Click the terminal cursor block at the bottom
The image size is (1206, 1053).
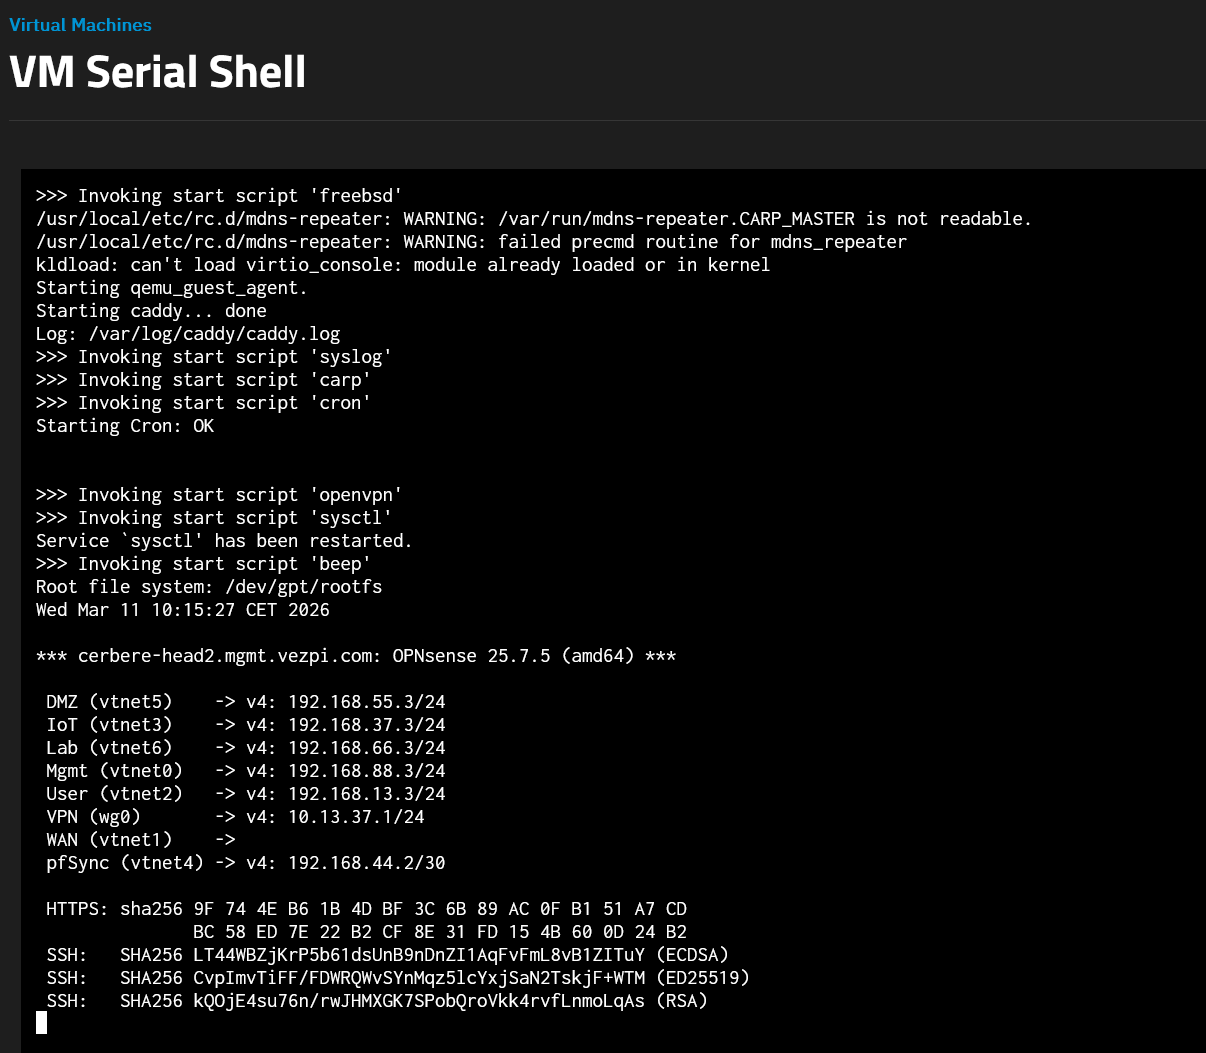pos(41,1022)
